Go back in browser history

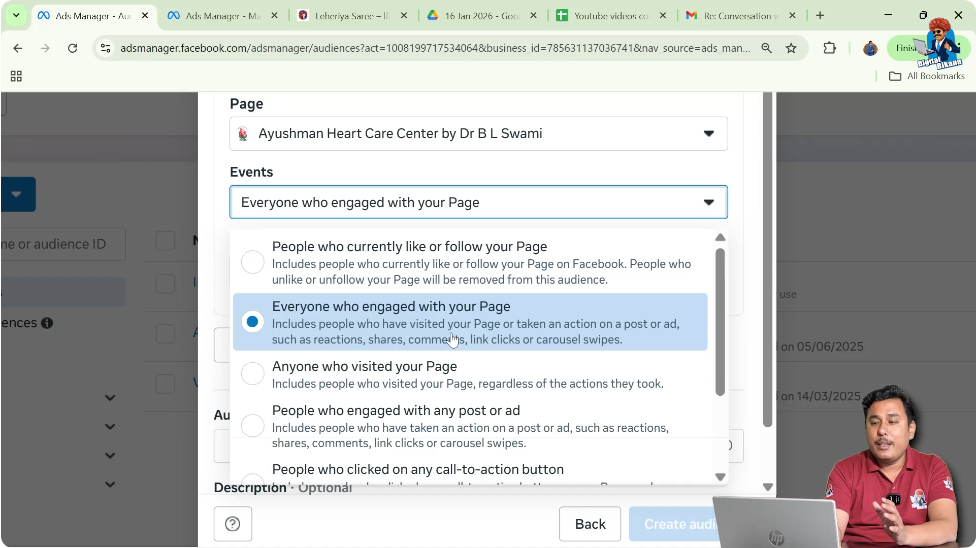pos(17,48)
